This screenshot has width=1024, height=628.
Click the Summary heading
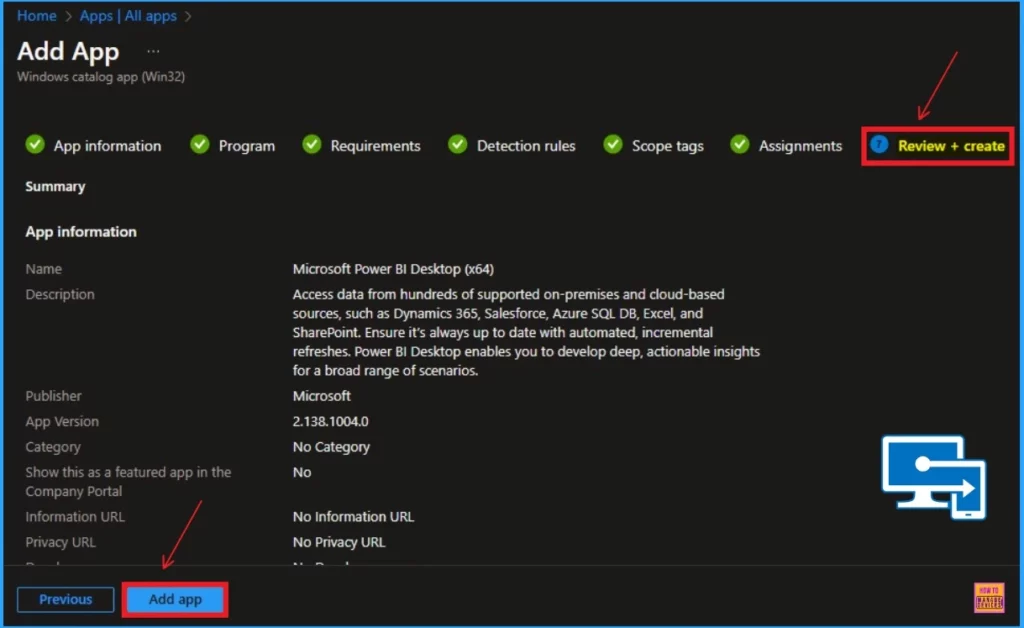tap(56, 187)
